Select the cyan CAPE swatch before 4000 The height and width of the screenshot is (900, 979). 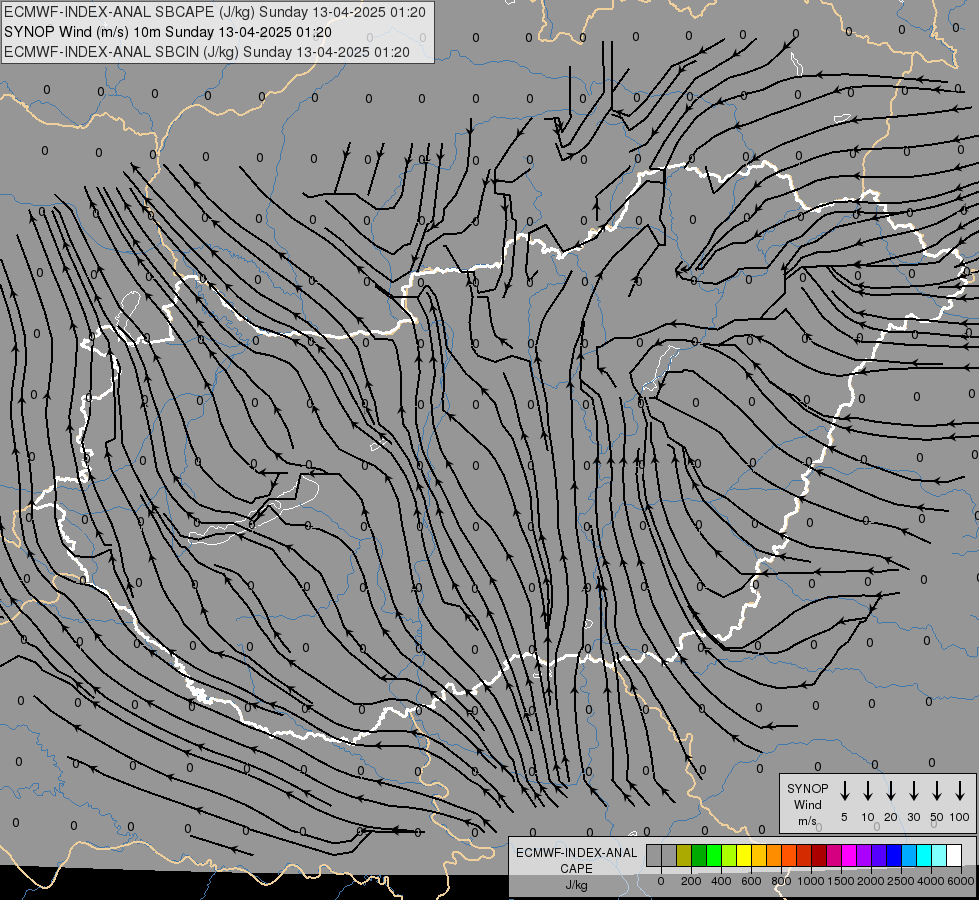(924, 855)
